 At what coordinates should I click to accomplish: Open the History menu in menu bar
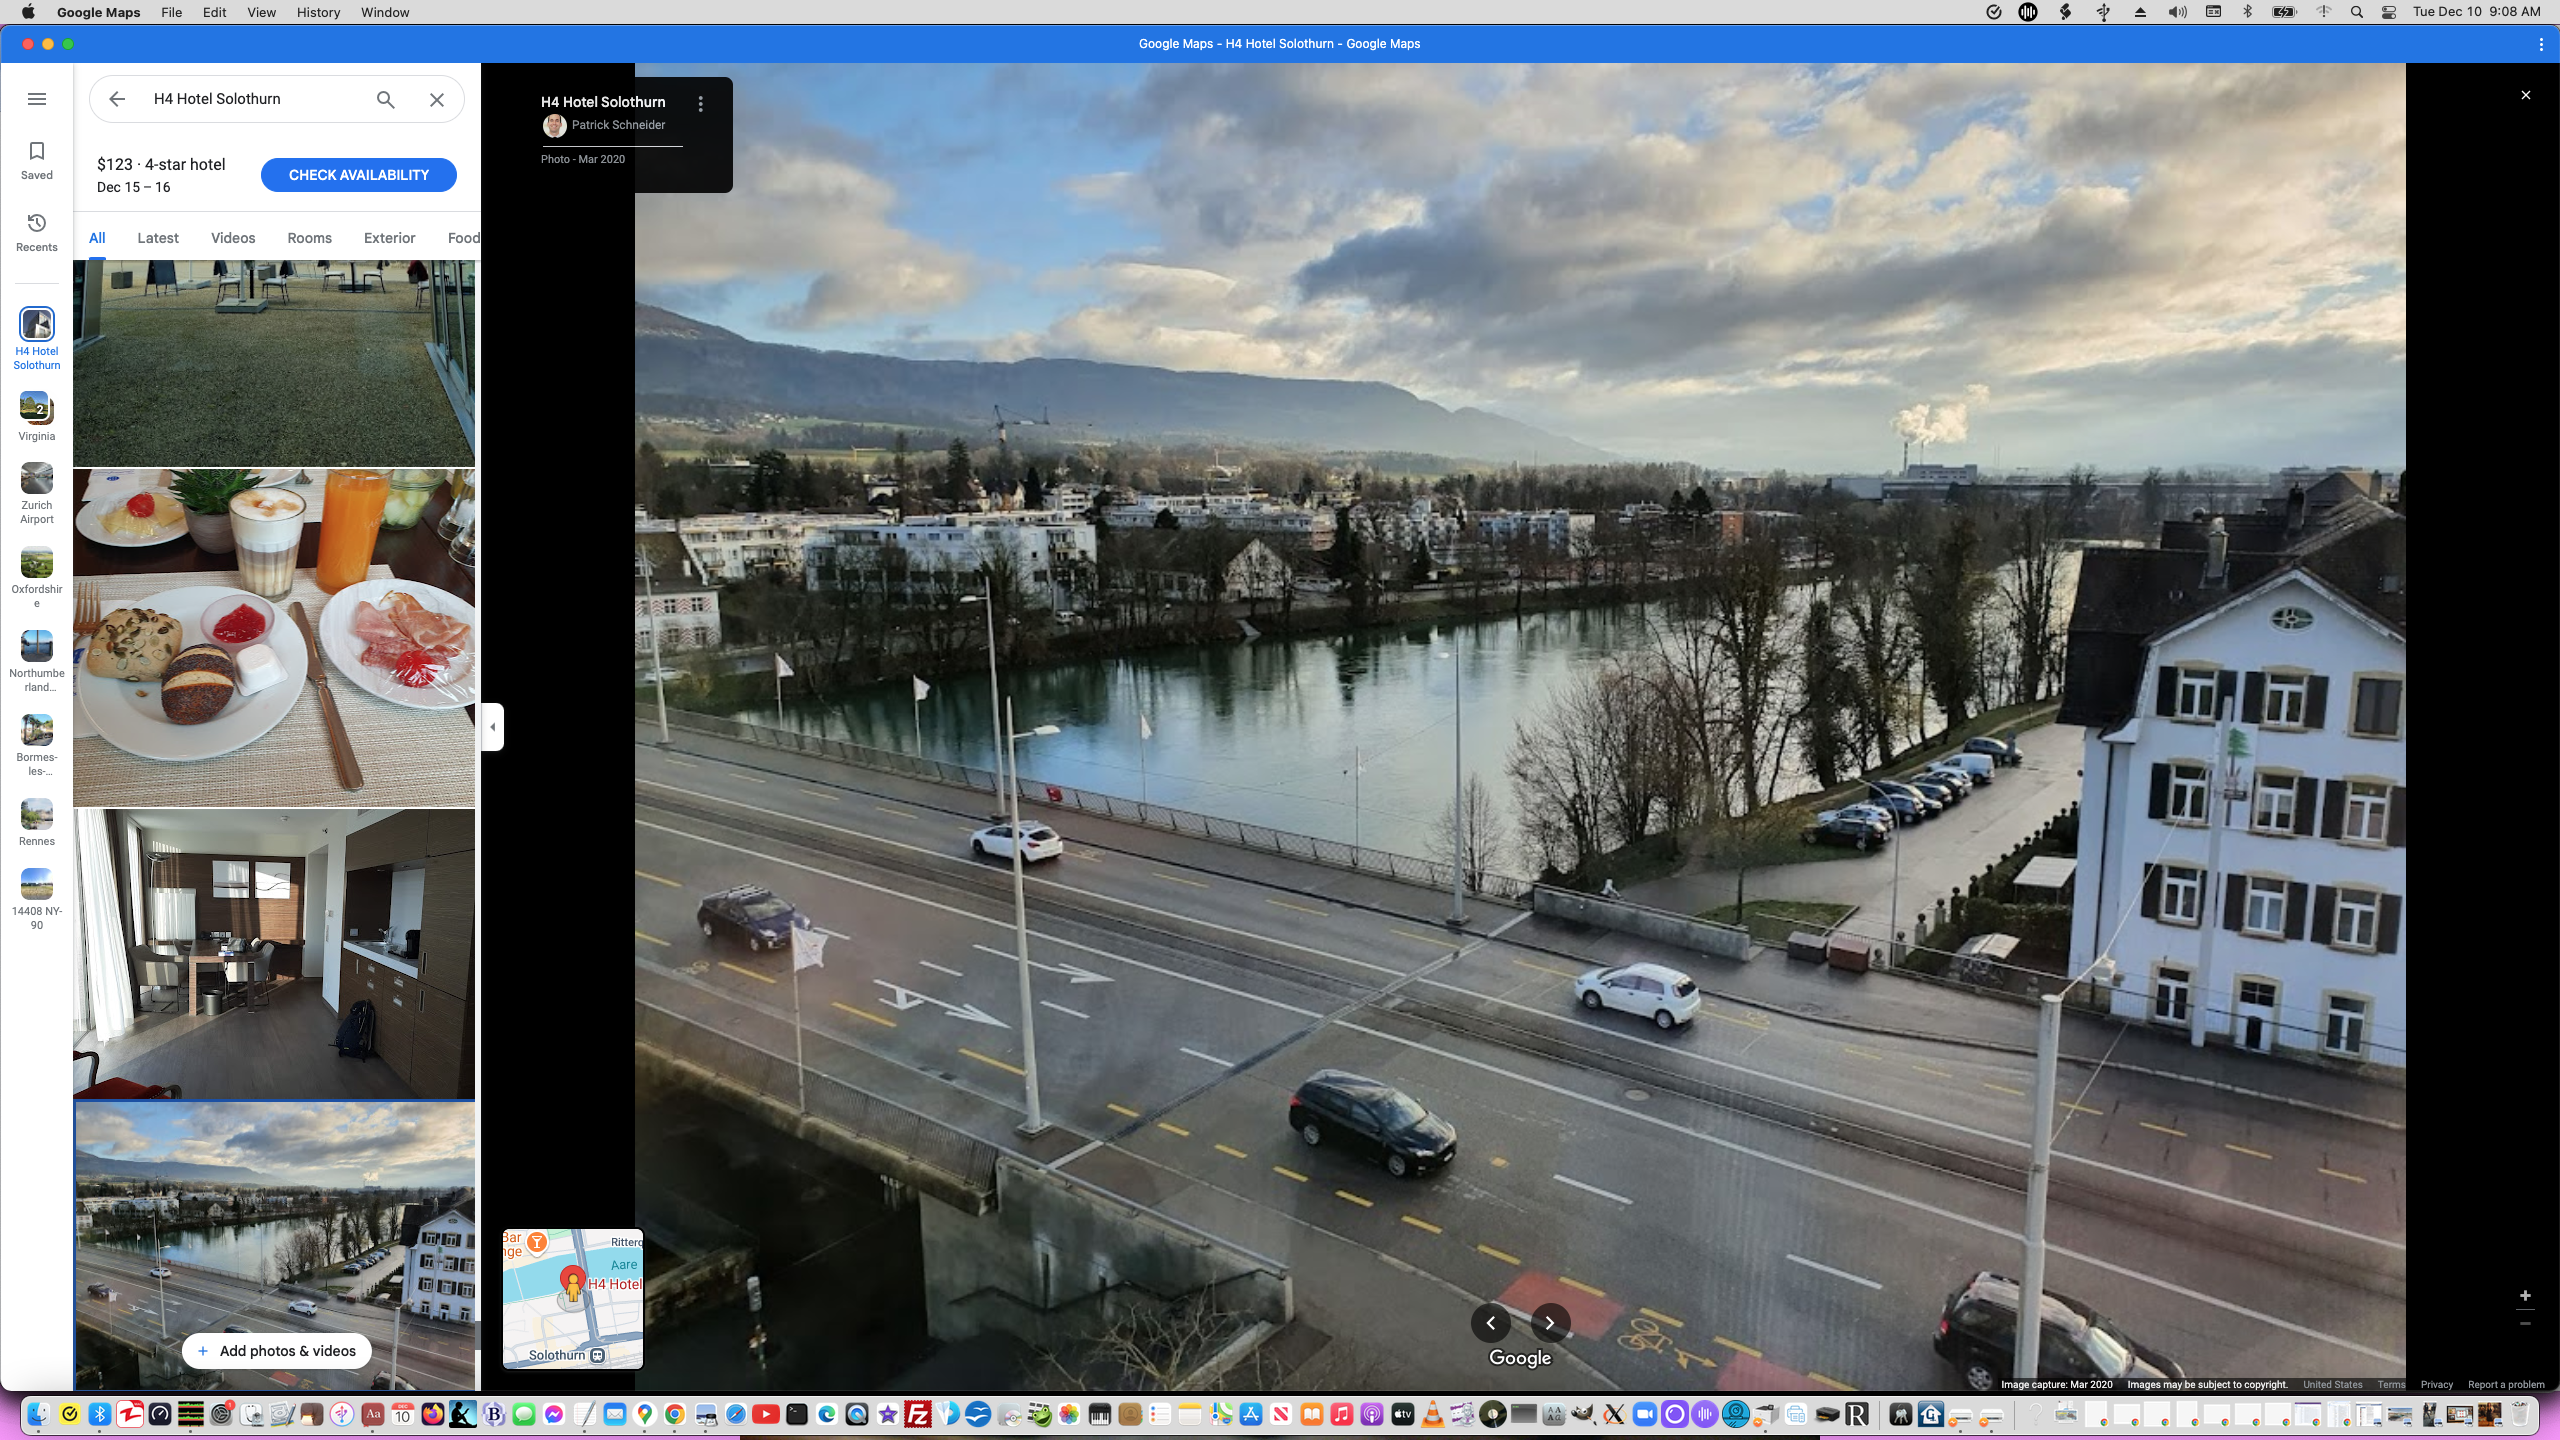tap(318, 12)
